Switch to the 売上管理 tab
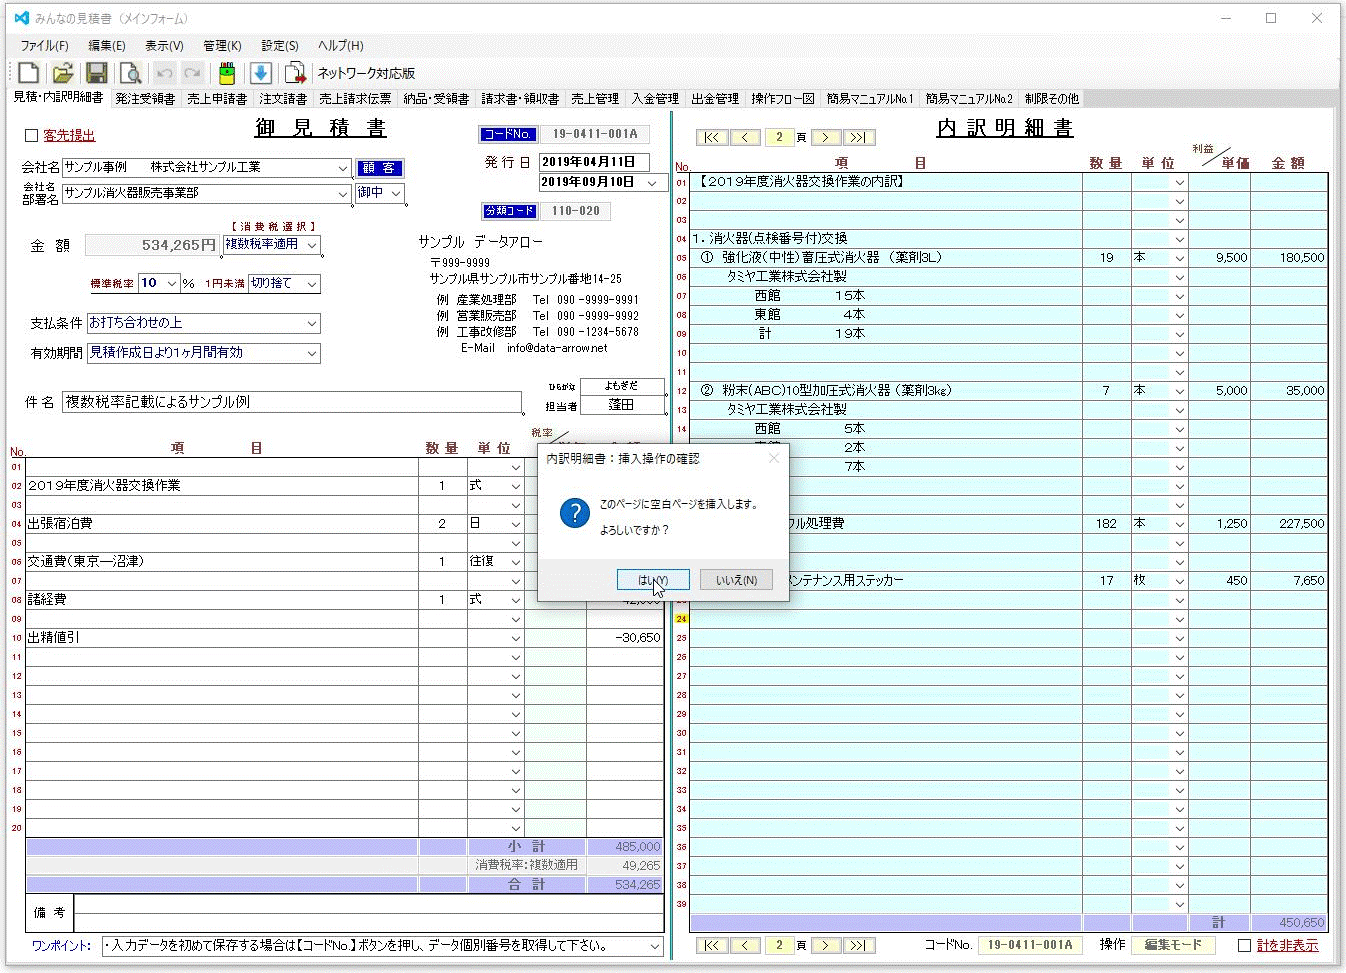Screen dimensions: 1346x973 coord(595,99)
